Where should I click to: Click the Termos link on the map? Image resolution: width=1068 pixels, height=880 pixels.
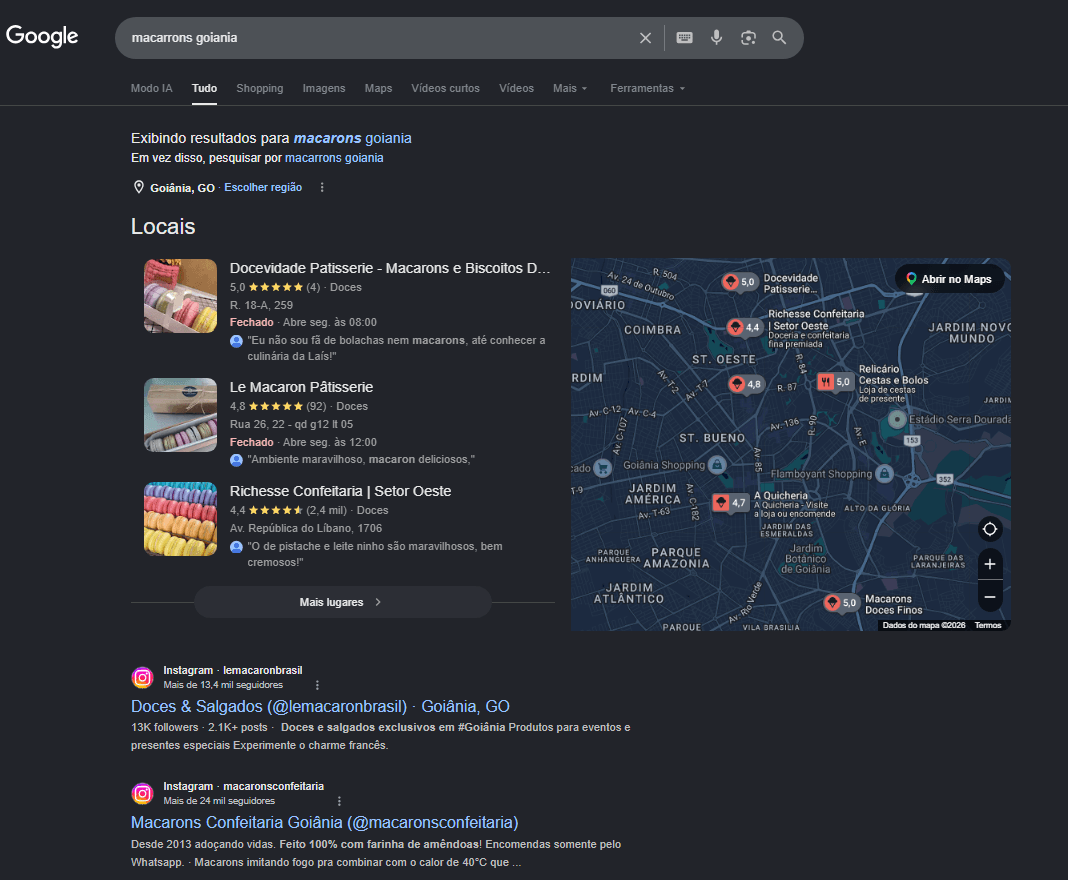point(988,625)
